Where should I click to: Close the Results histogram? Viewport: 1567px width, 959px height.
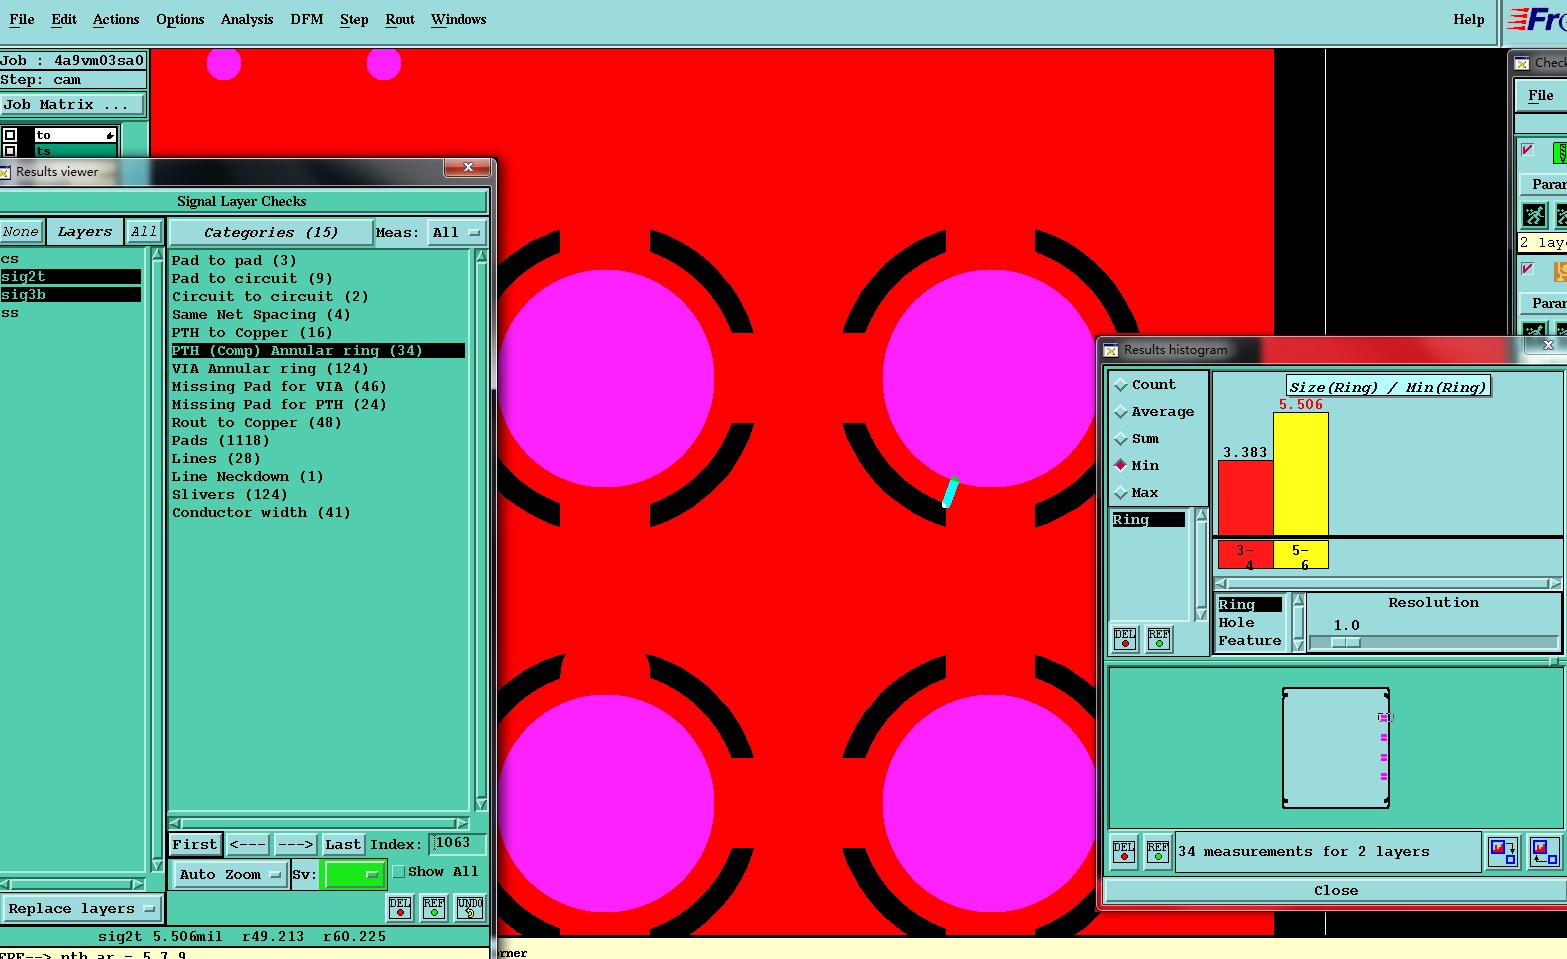[1336, 891]
